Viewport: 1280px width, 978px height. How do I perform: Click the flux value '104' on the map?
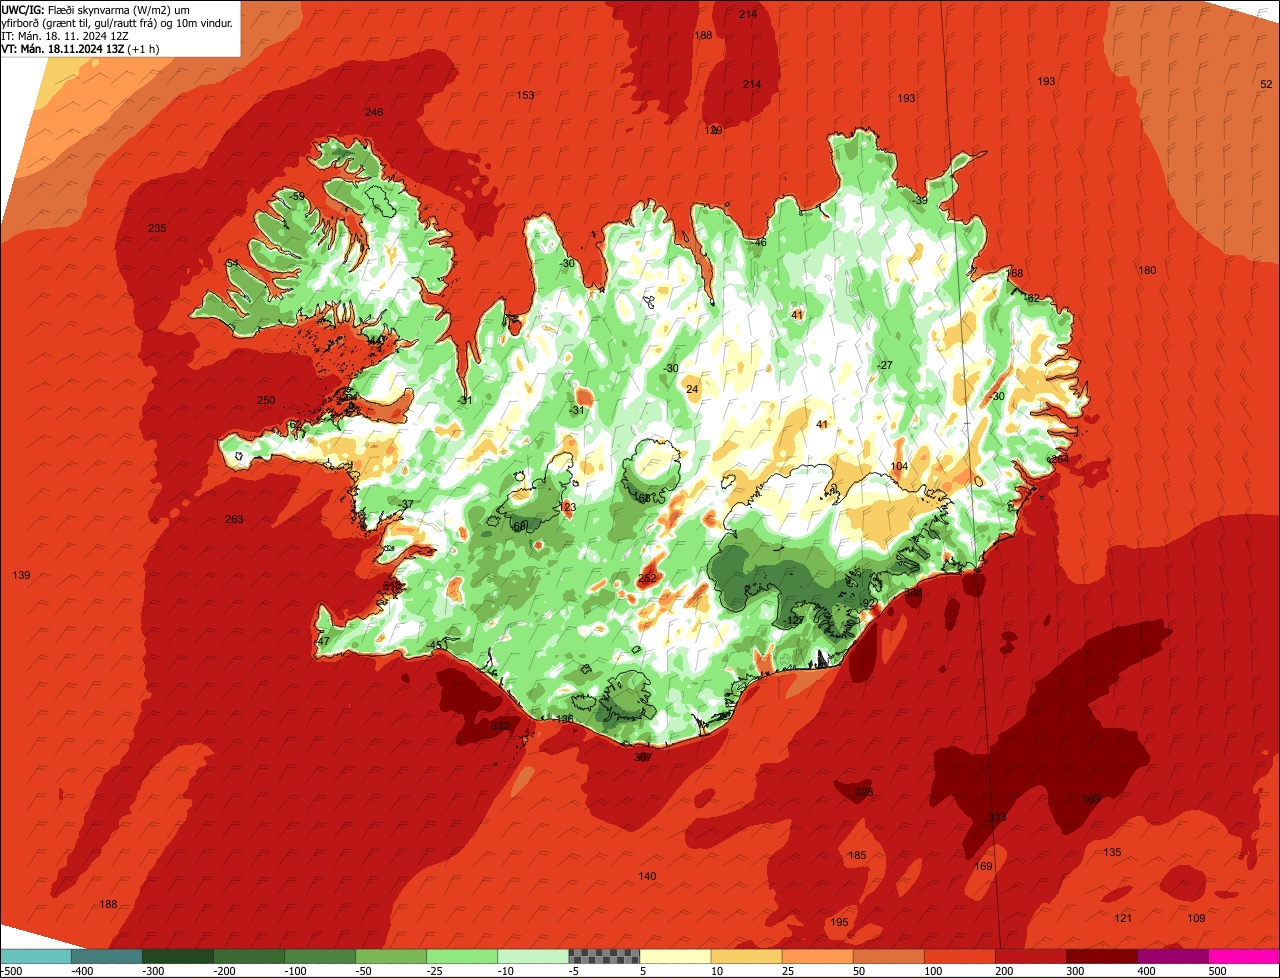(899, 466)
